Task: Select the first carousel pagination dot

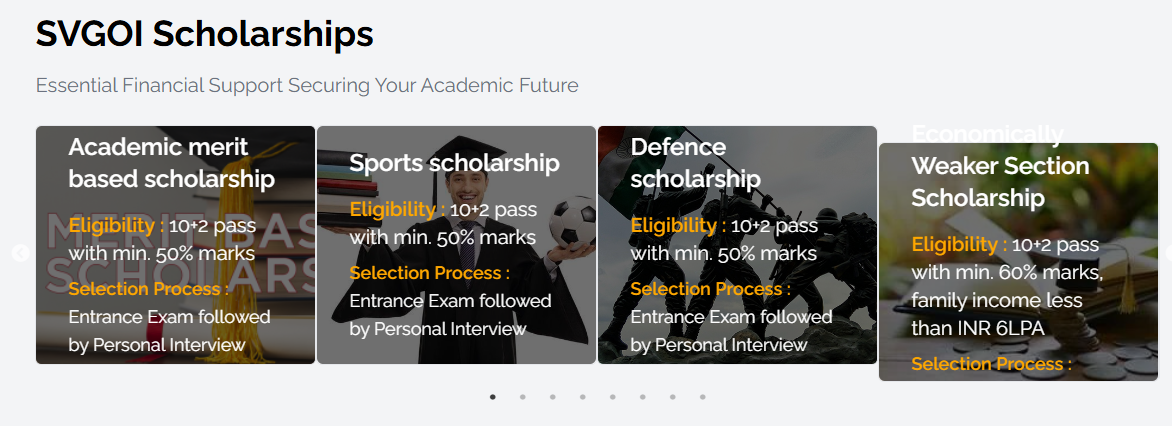Action: coord(493,397)
